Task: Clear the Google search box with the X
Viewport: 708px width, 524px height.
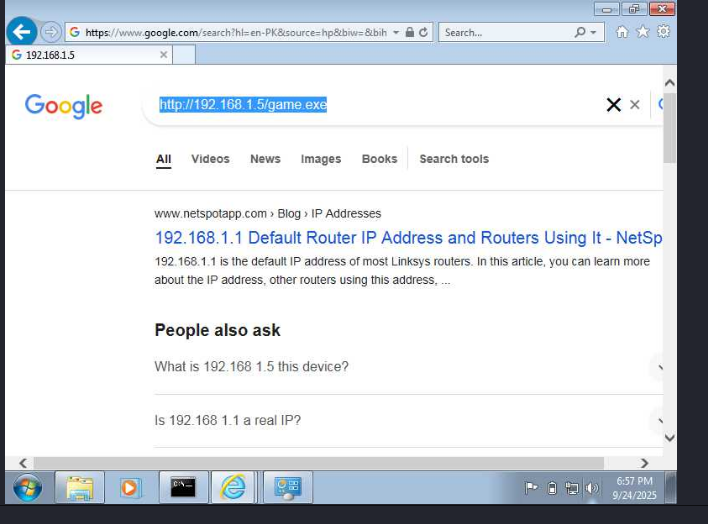Action: (x=613, y=105)
